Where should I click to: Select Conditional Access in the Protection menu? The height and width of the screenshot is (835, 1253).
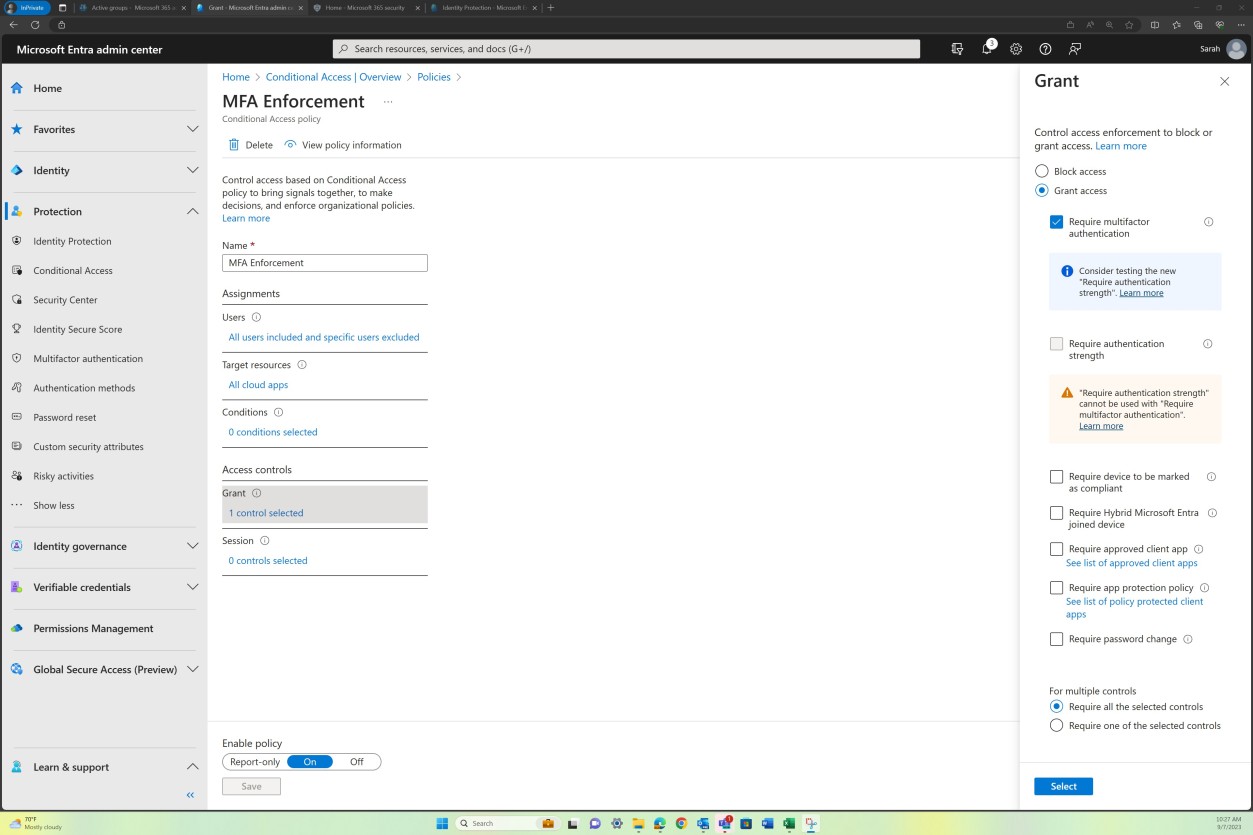click(71, 270)
